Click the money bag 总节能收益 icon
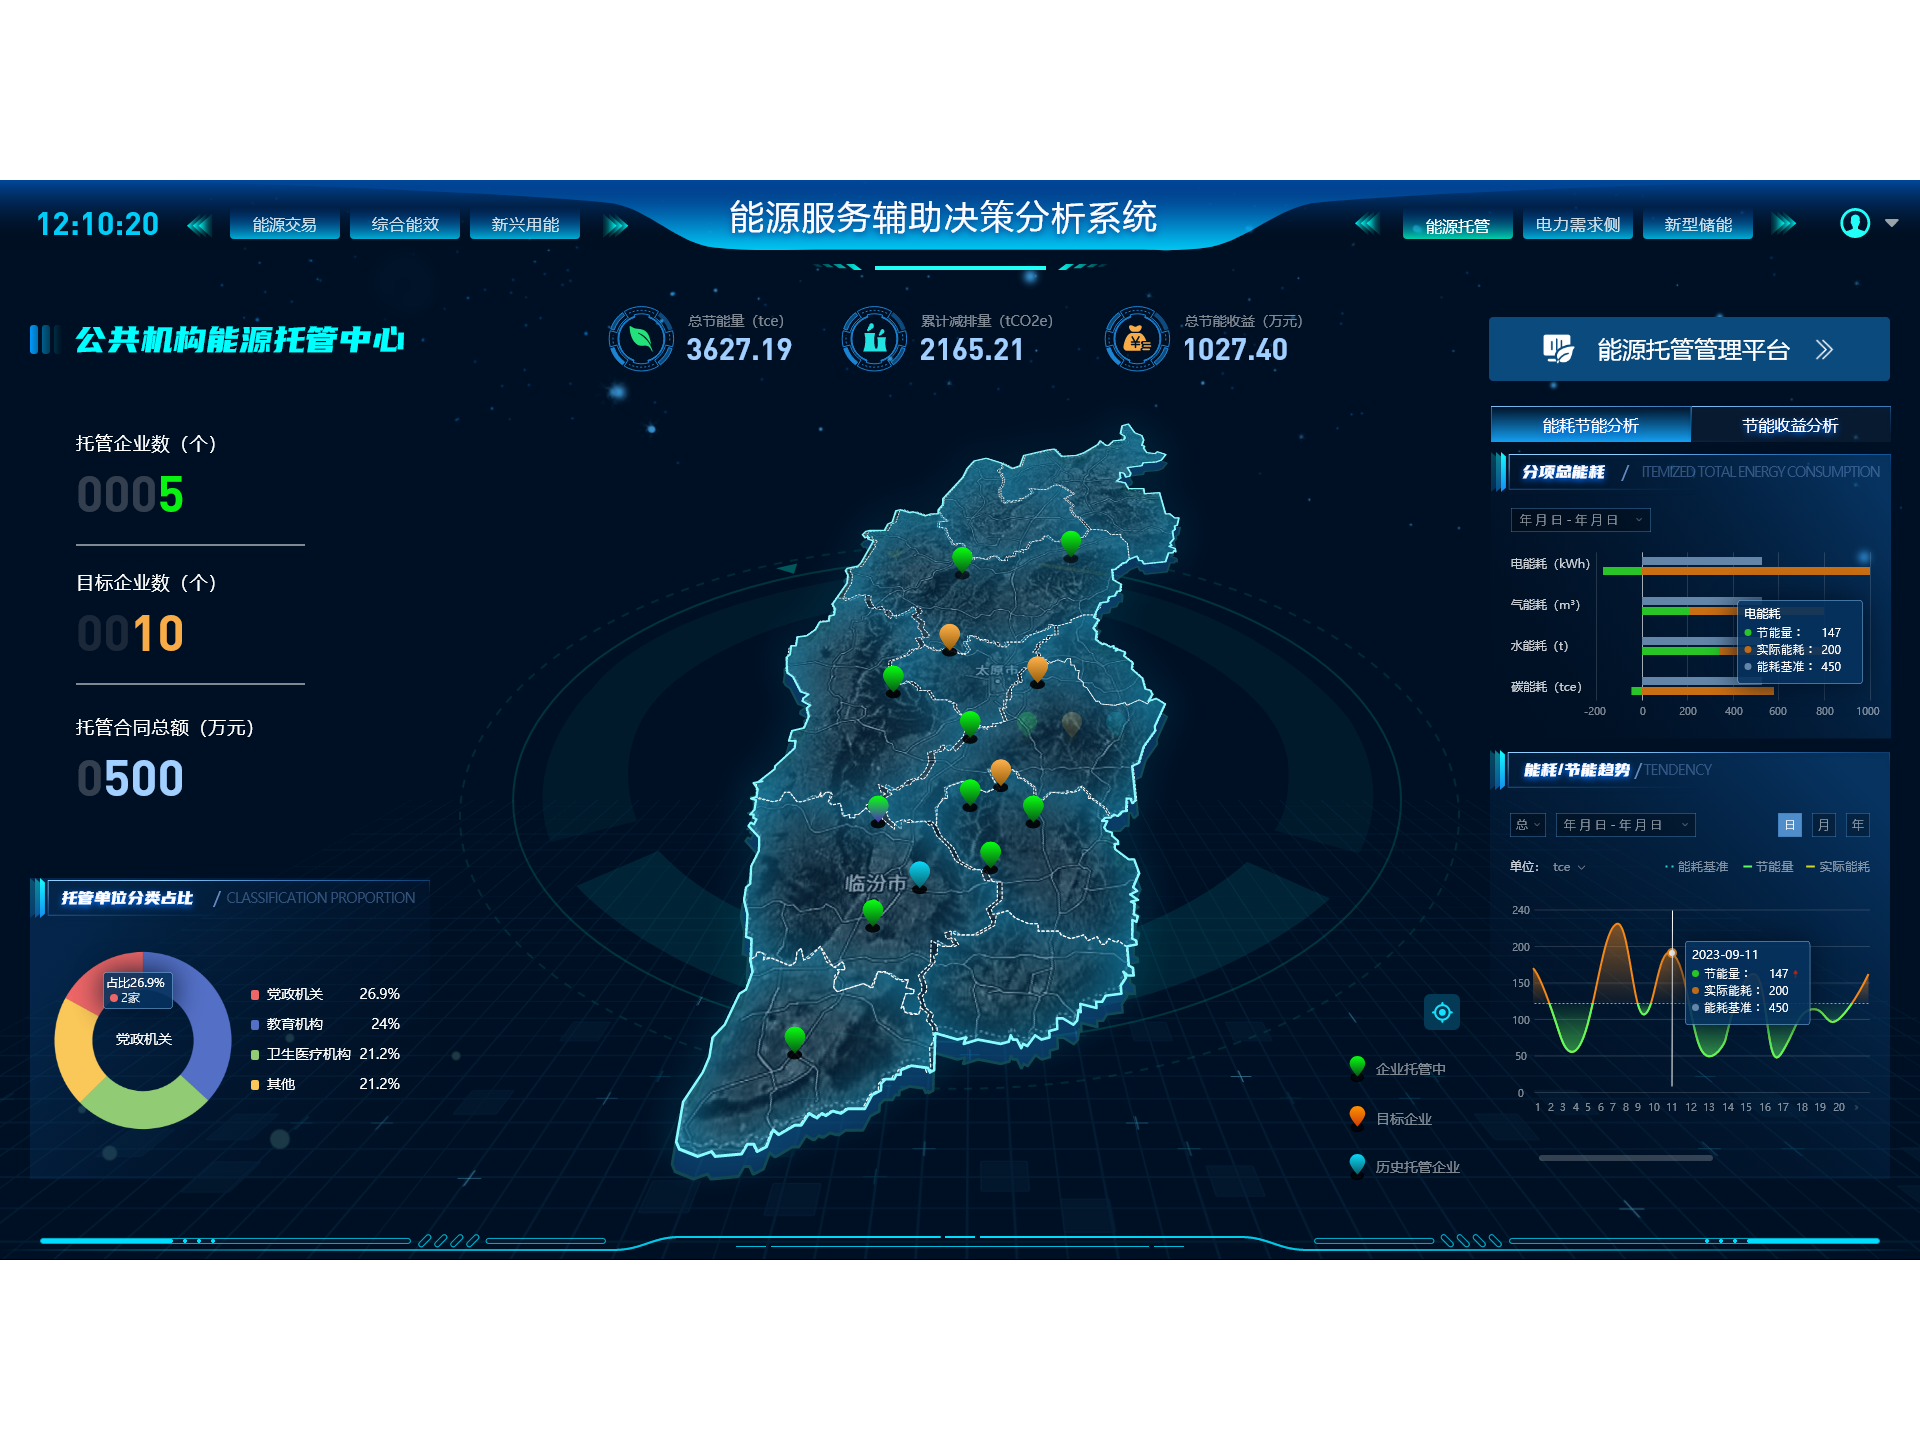Viewport: 1920px width, 1440px height. [x=1137, y=339]
